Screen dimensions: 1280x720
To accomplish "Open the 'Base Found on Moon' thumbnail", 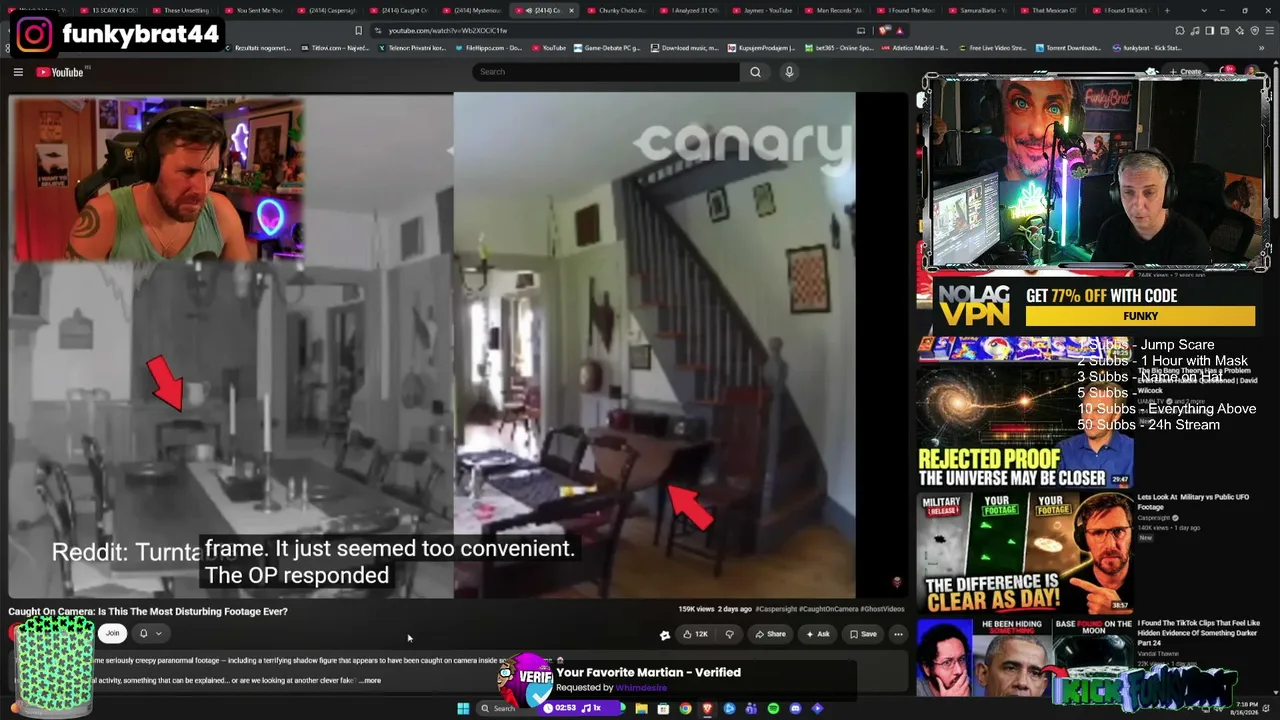I will [1025, 657].
